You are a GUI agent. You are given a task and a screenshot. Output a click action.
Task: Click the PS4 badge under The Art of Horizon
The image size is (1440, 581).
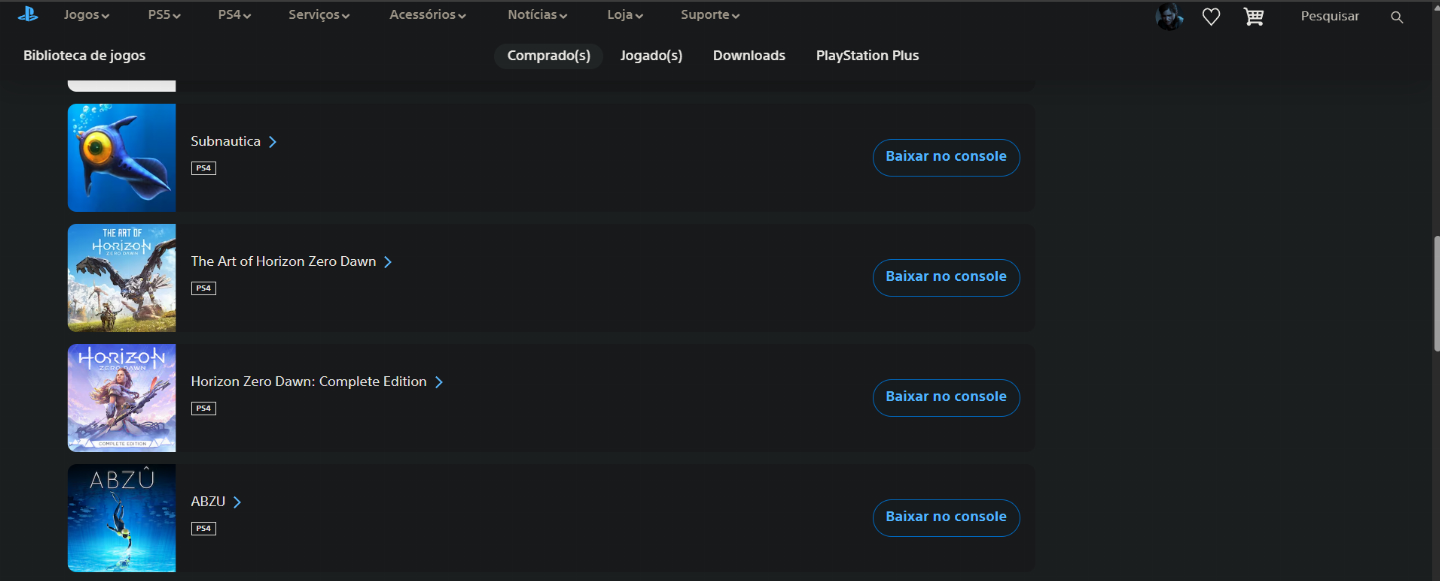coord(203,288)
